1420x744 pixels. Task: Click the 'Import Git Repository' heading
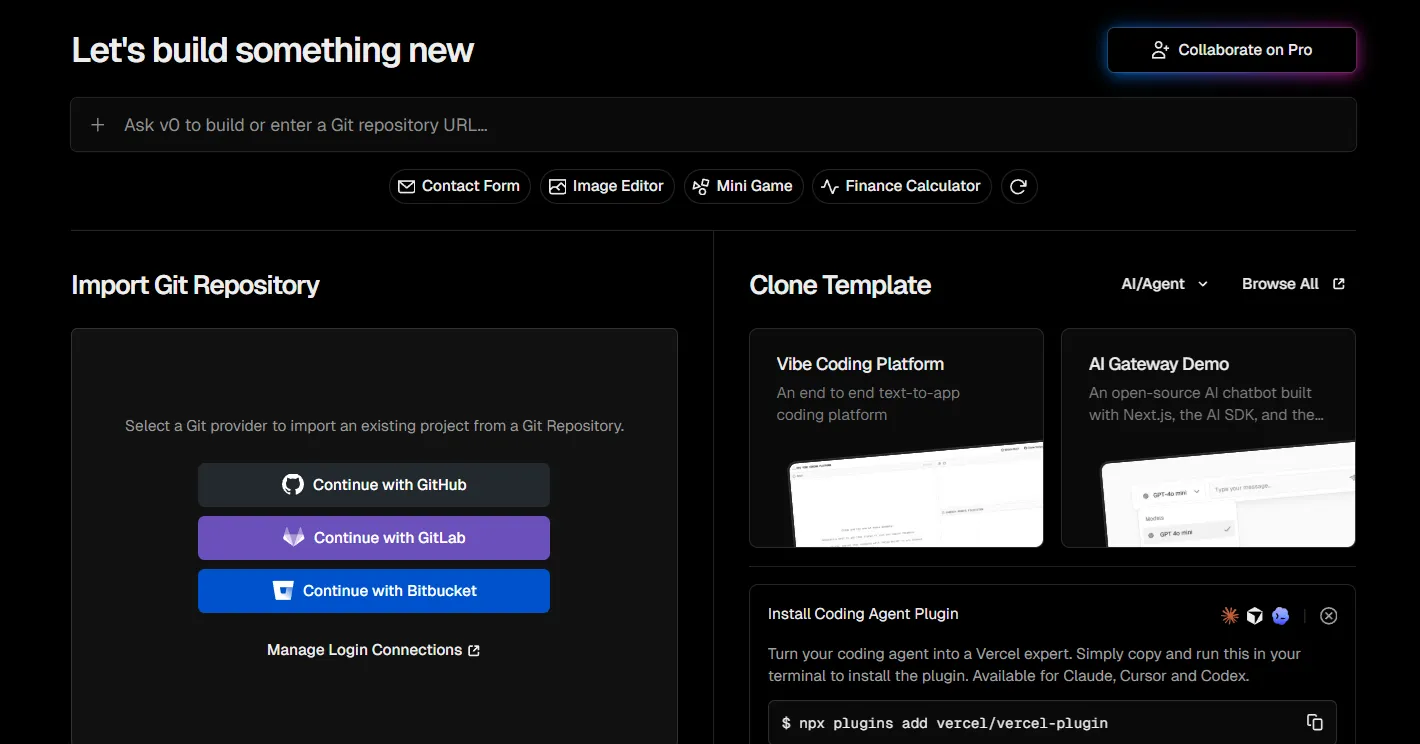click(x=196, y=285)
